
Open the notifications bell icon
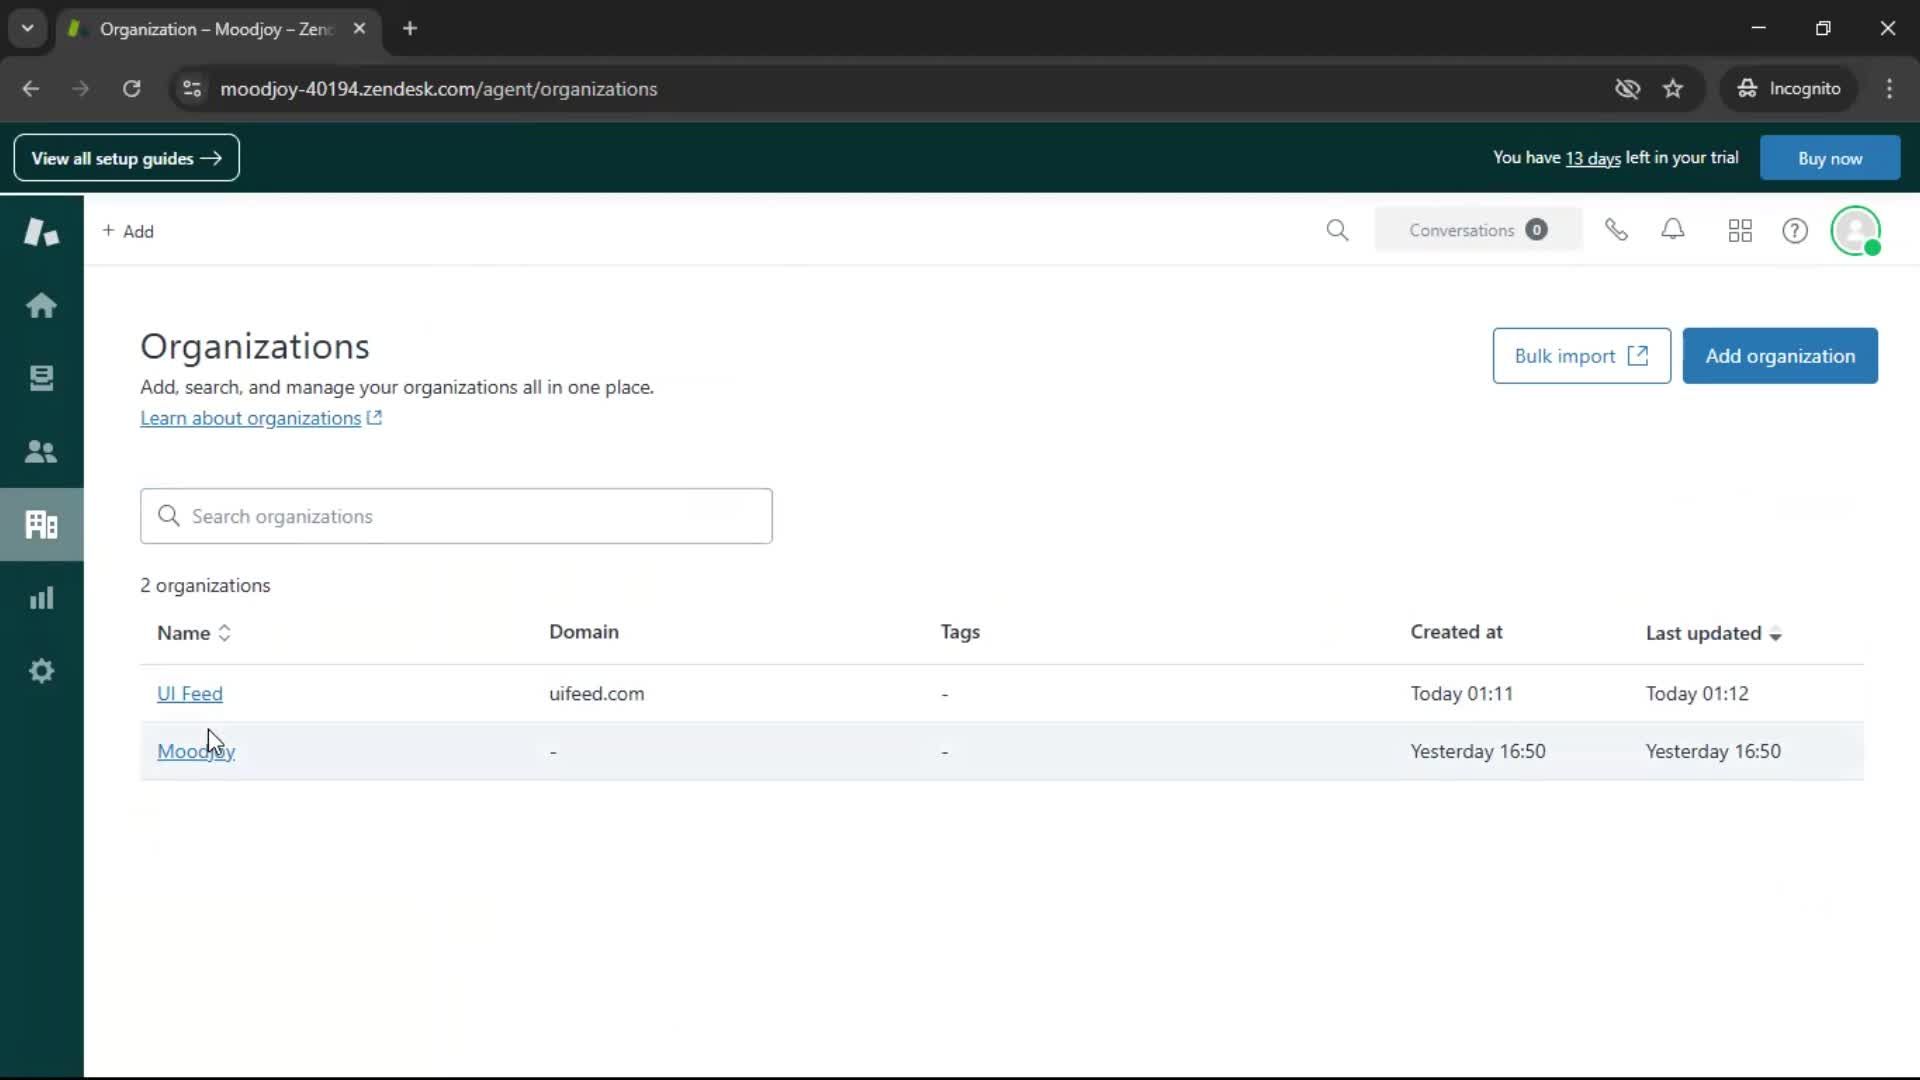[1673, 230]
